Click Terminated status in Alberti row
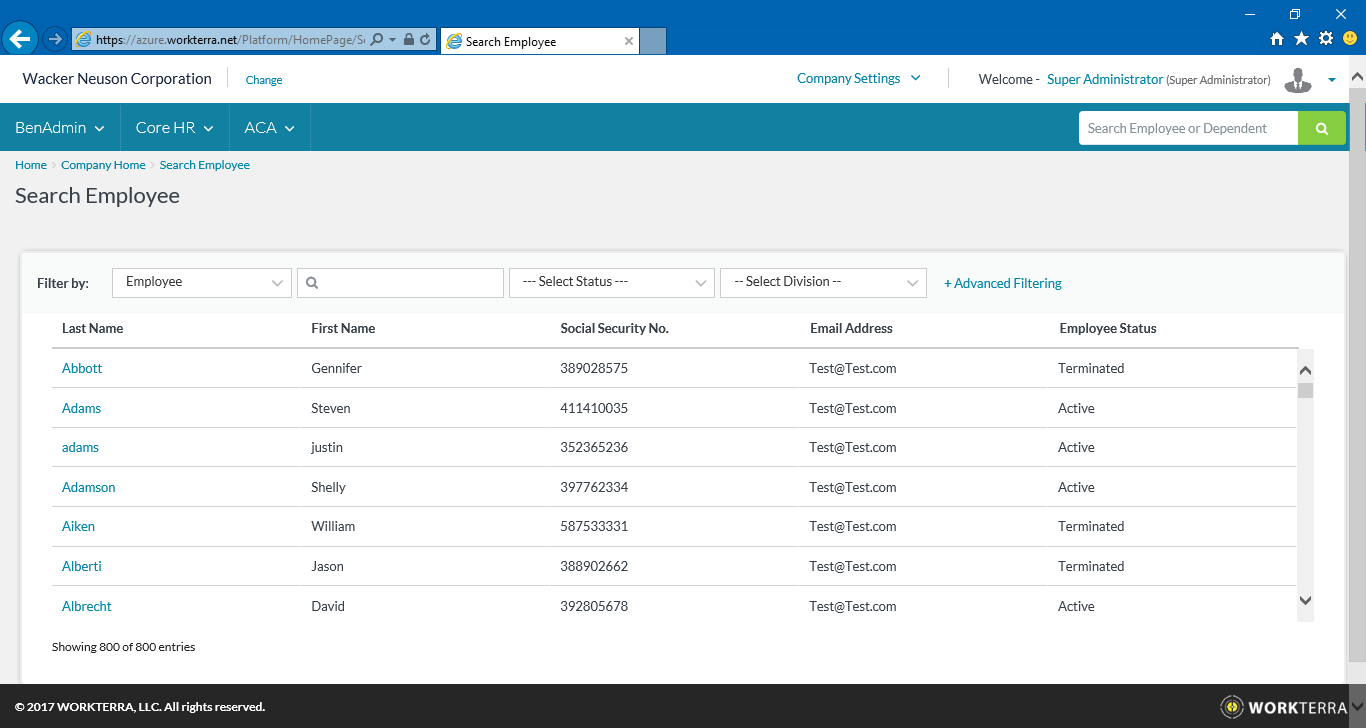 coord(1091,566)
